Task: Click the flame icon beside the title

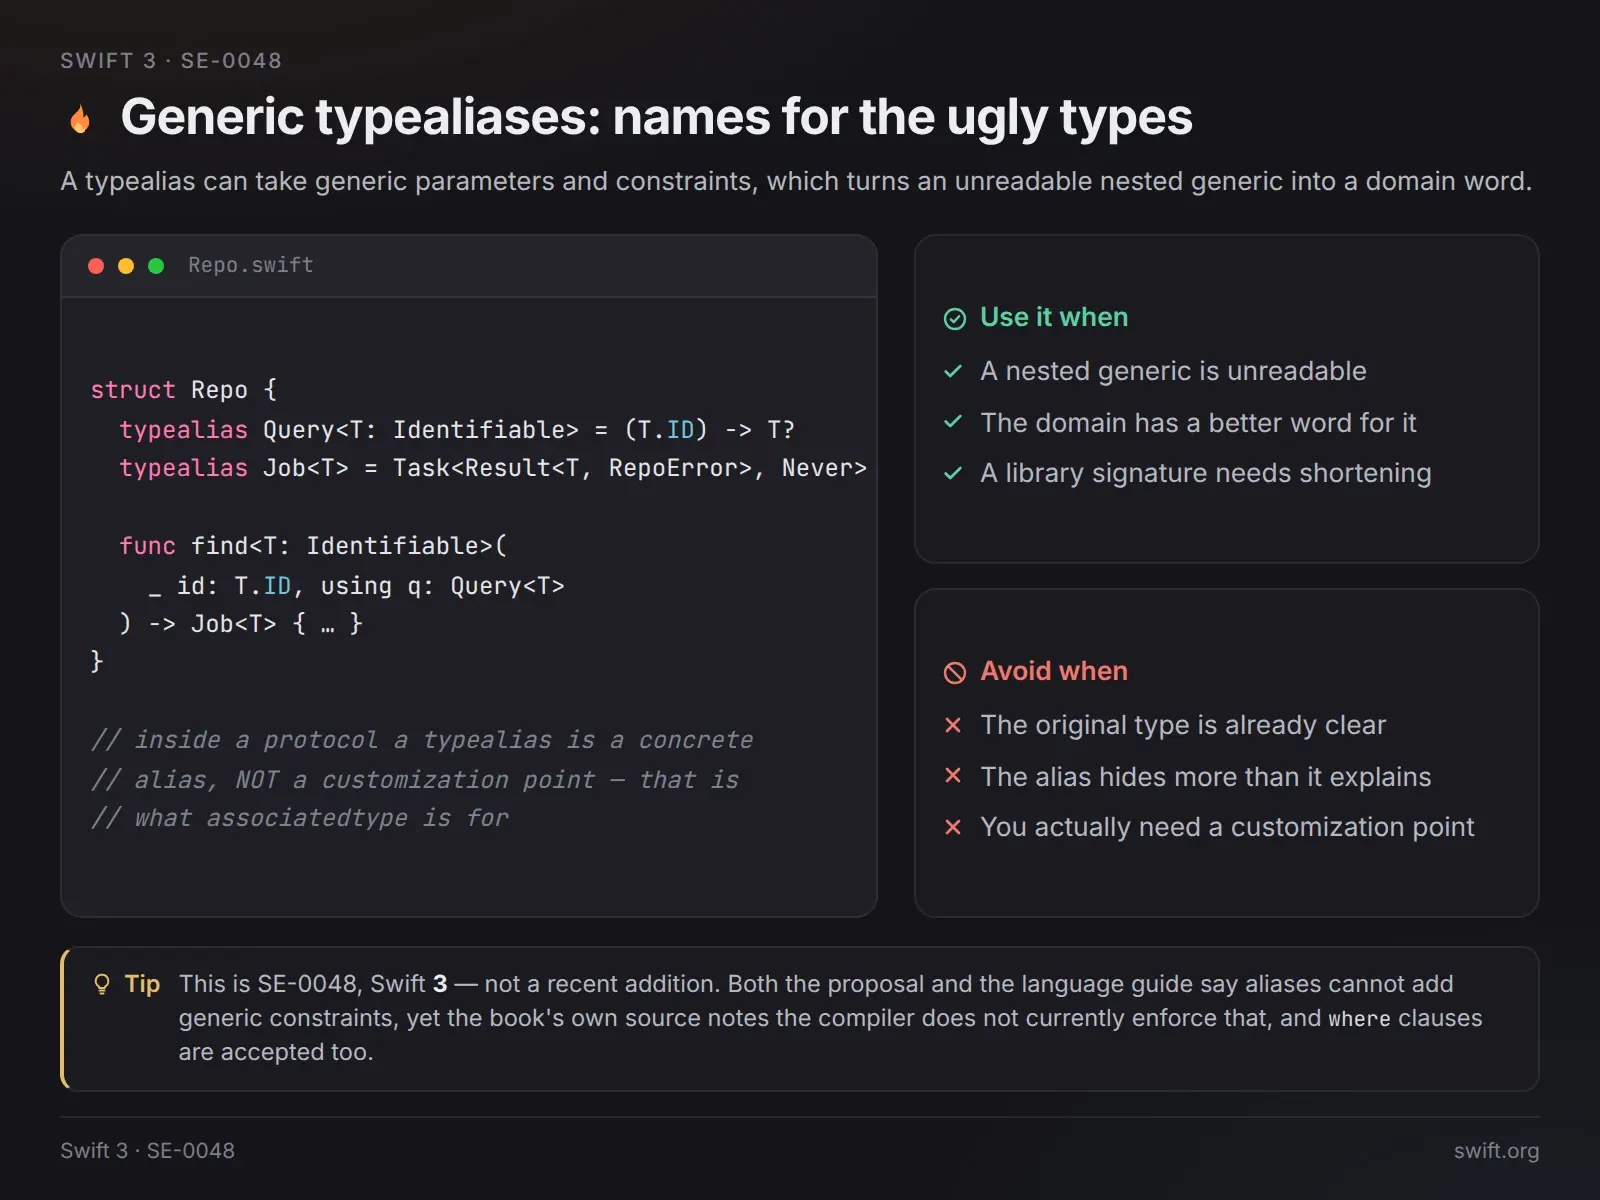Action: click(x=80, y=119)
